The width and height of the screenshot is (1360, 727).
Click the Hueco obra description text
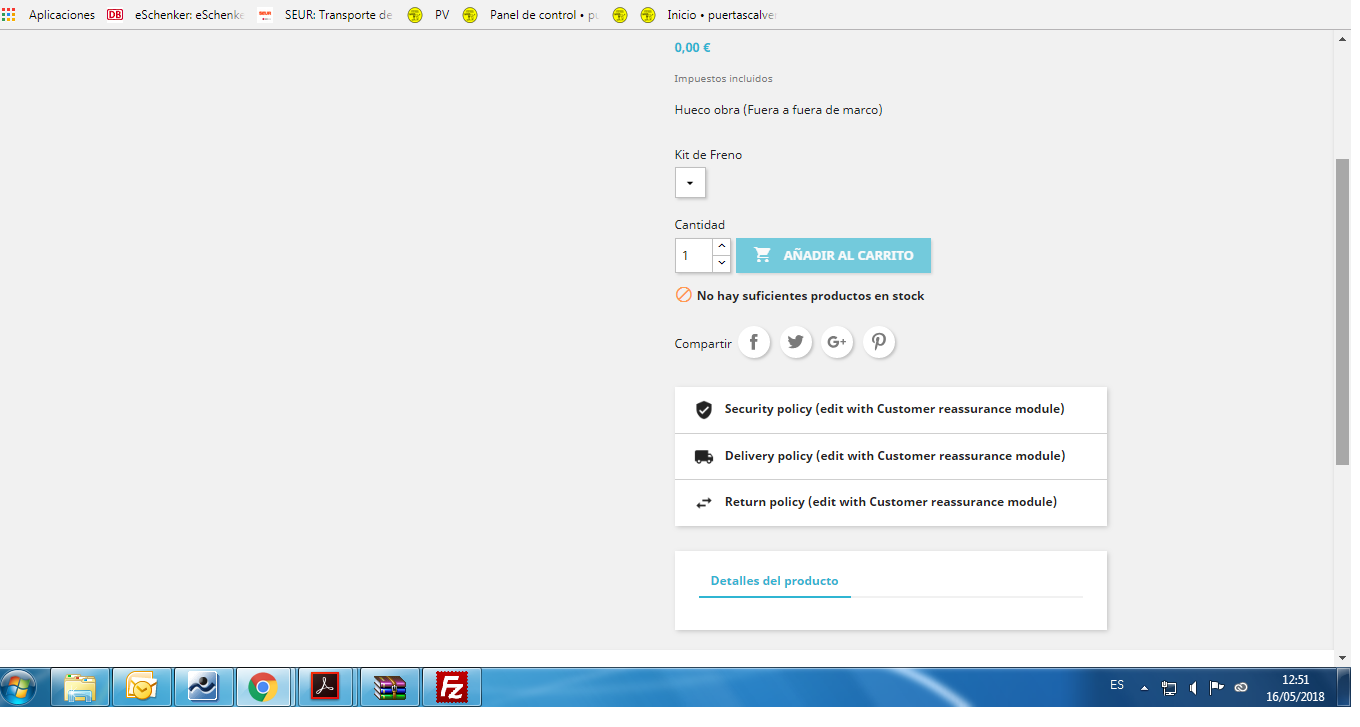coord(778,110)
